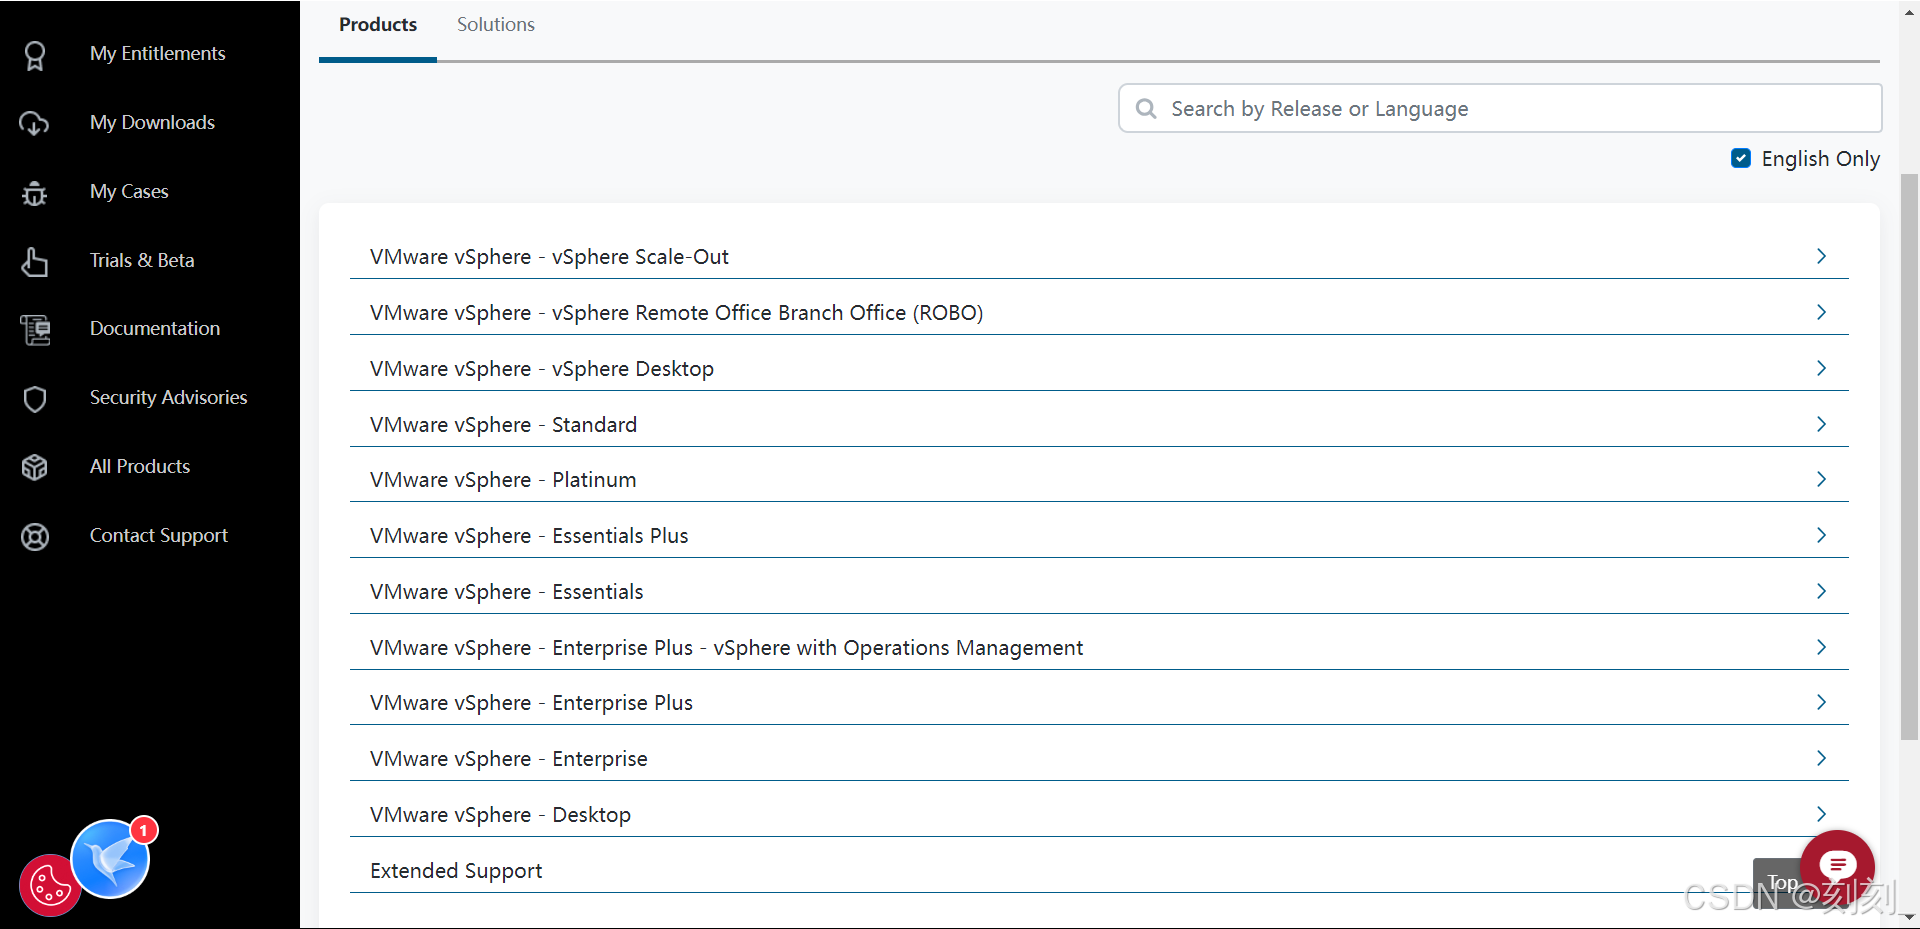
Task: Click the Documentation scroll icon
Action: (x=35, y=329)
